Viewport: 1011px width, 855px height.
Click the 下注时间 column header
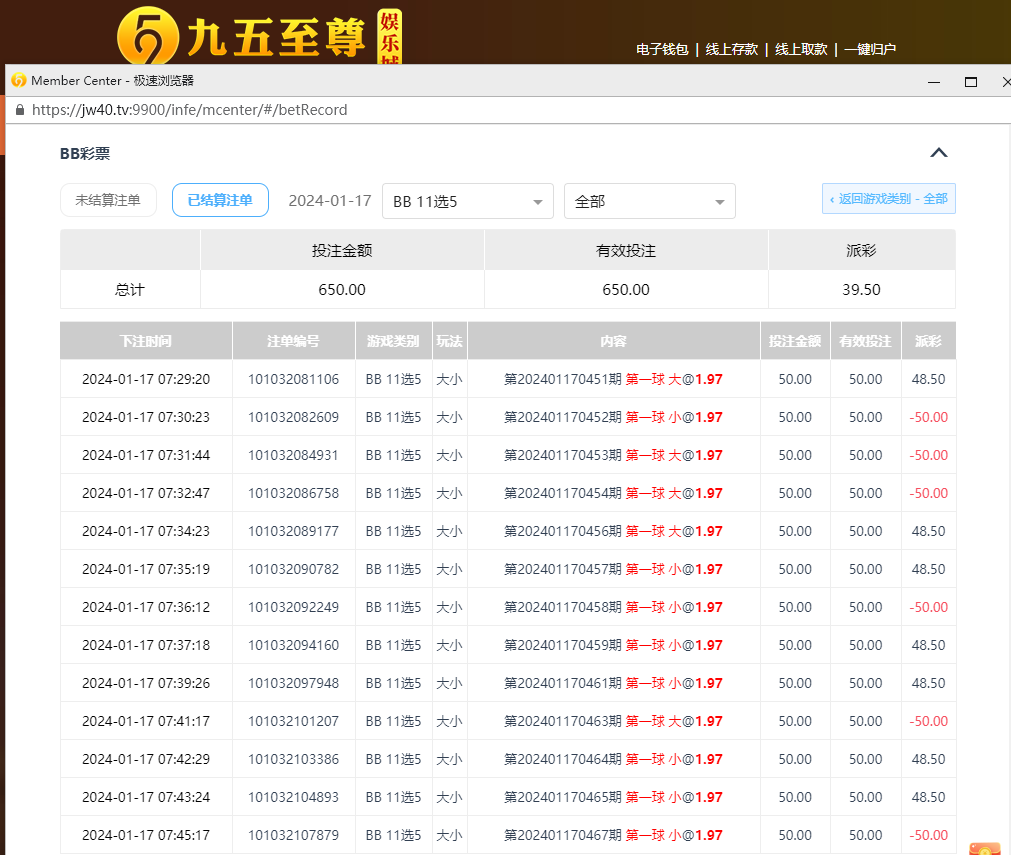click(x=146, y=341)
